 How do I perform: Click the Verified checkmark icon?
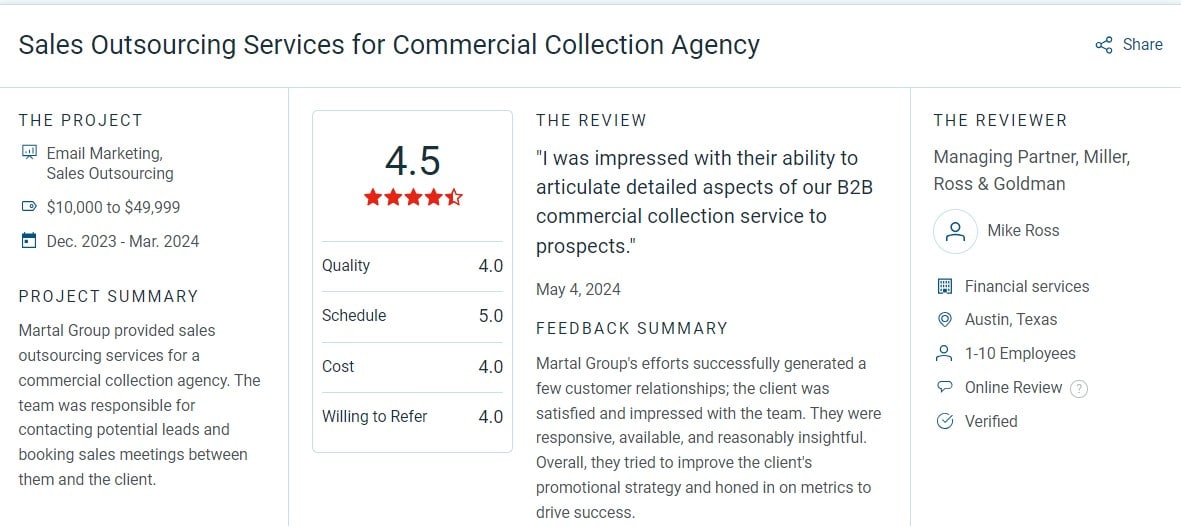tap(944, 421)
